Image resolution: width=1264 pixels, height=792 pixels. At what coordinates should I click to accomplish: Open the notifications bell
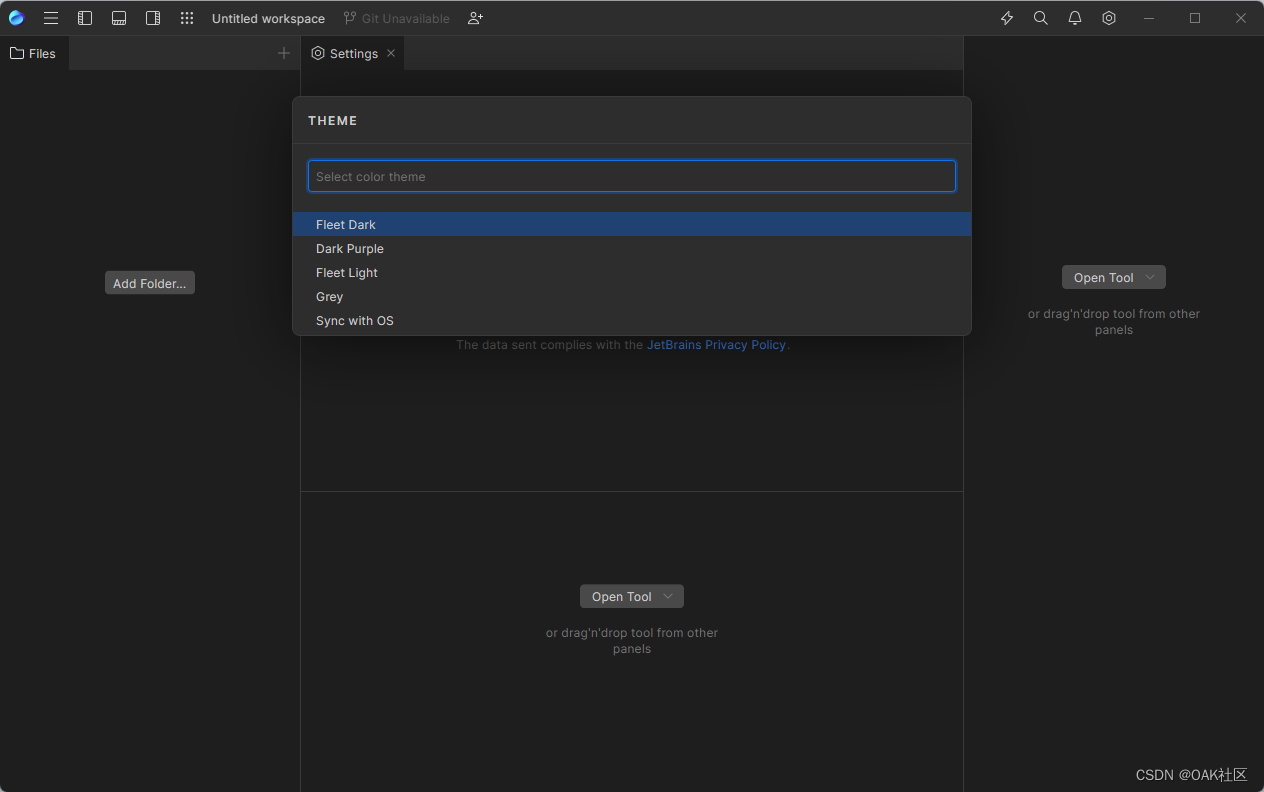(1074, 17)
